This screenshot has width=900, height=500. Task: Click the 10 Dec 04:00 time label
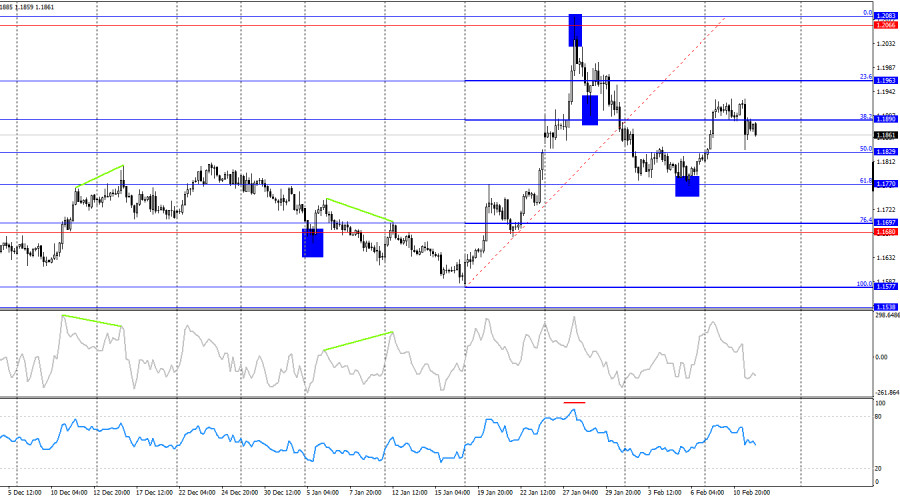click(x=69, y=493)
